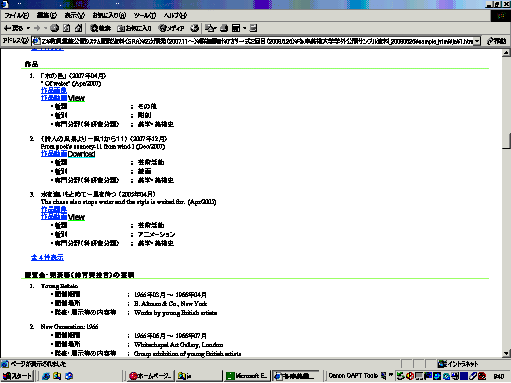Screen dimensions: 511x383
Task: Click the Print toolbar icon
Action: pos(224,28)
